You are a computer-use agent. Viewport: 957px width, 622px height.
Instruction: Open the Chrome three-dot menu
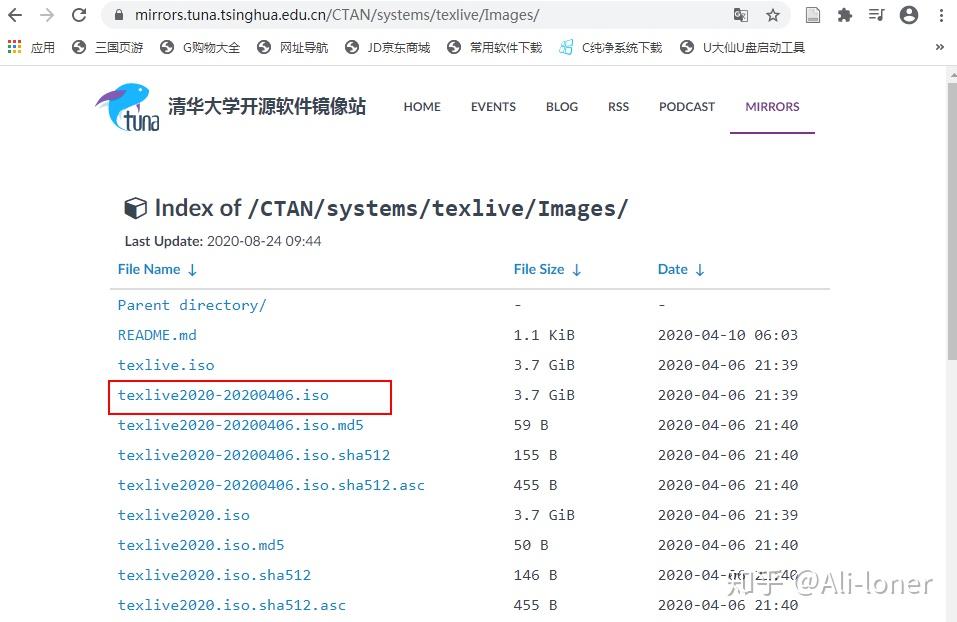(x=941, y=16)
